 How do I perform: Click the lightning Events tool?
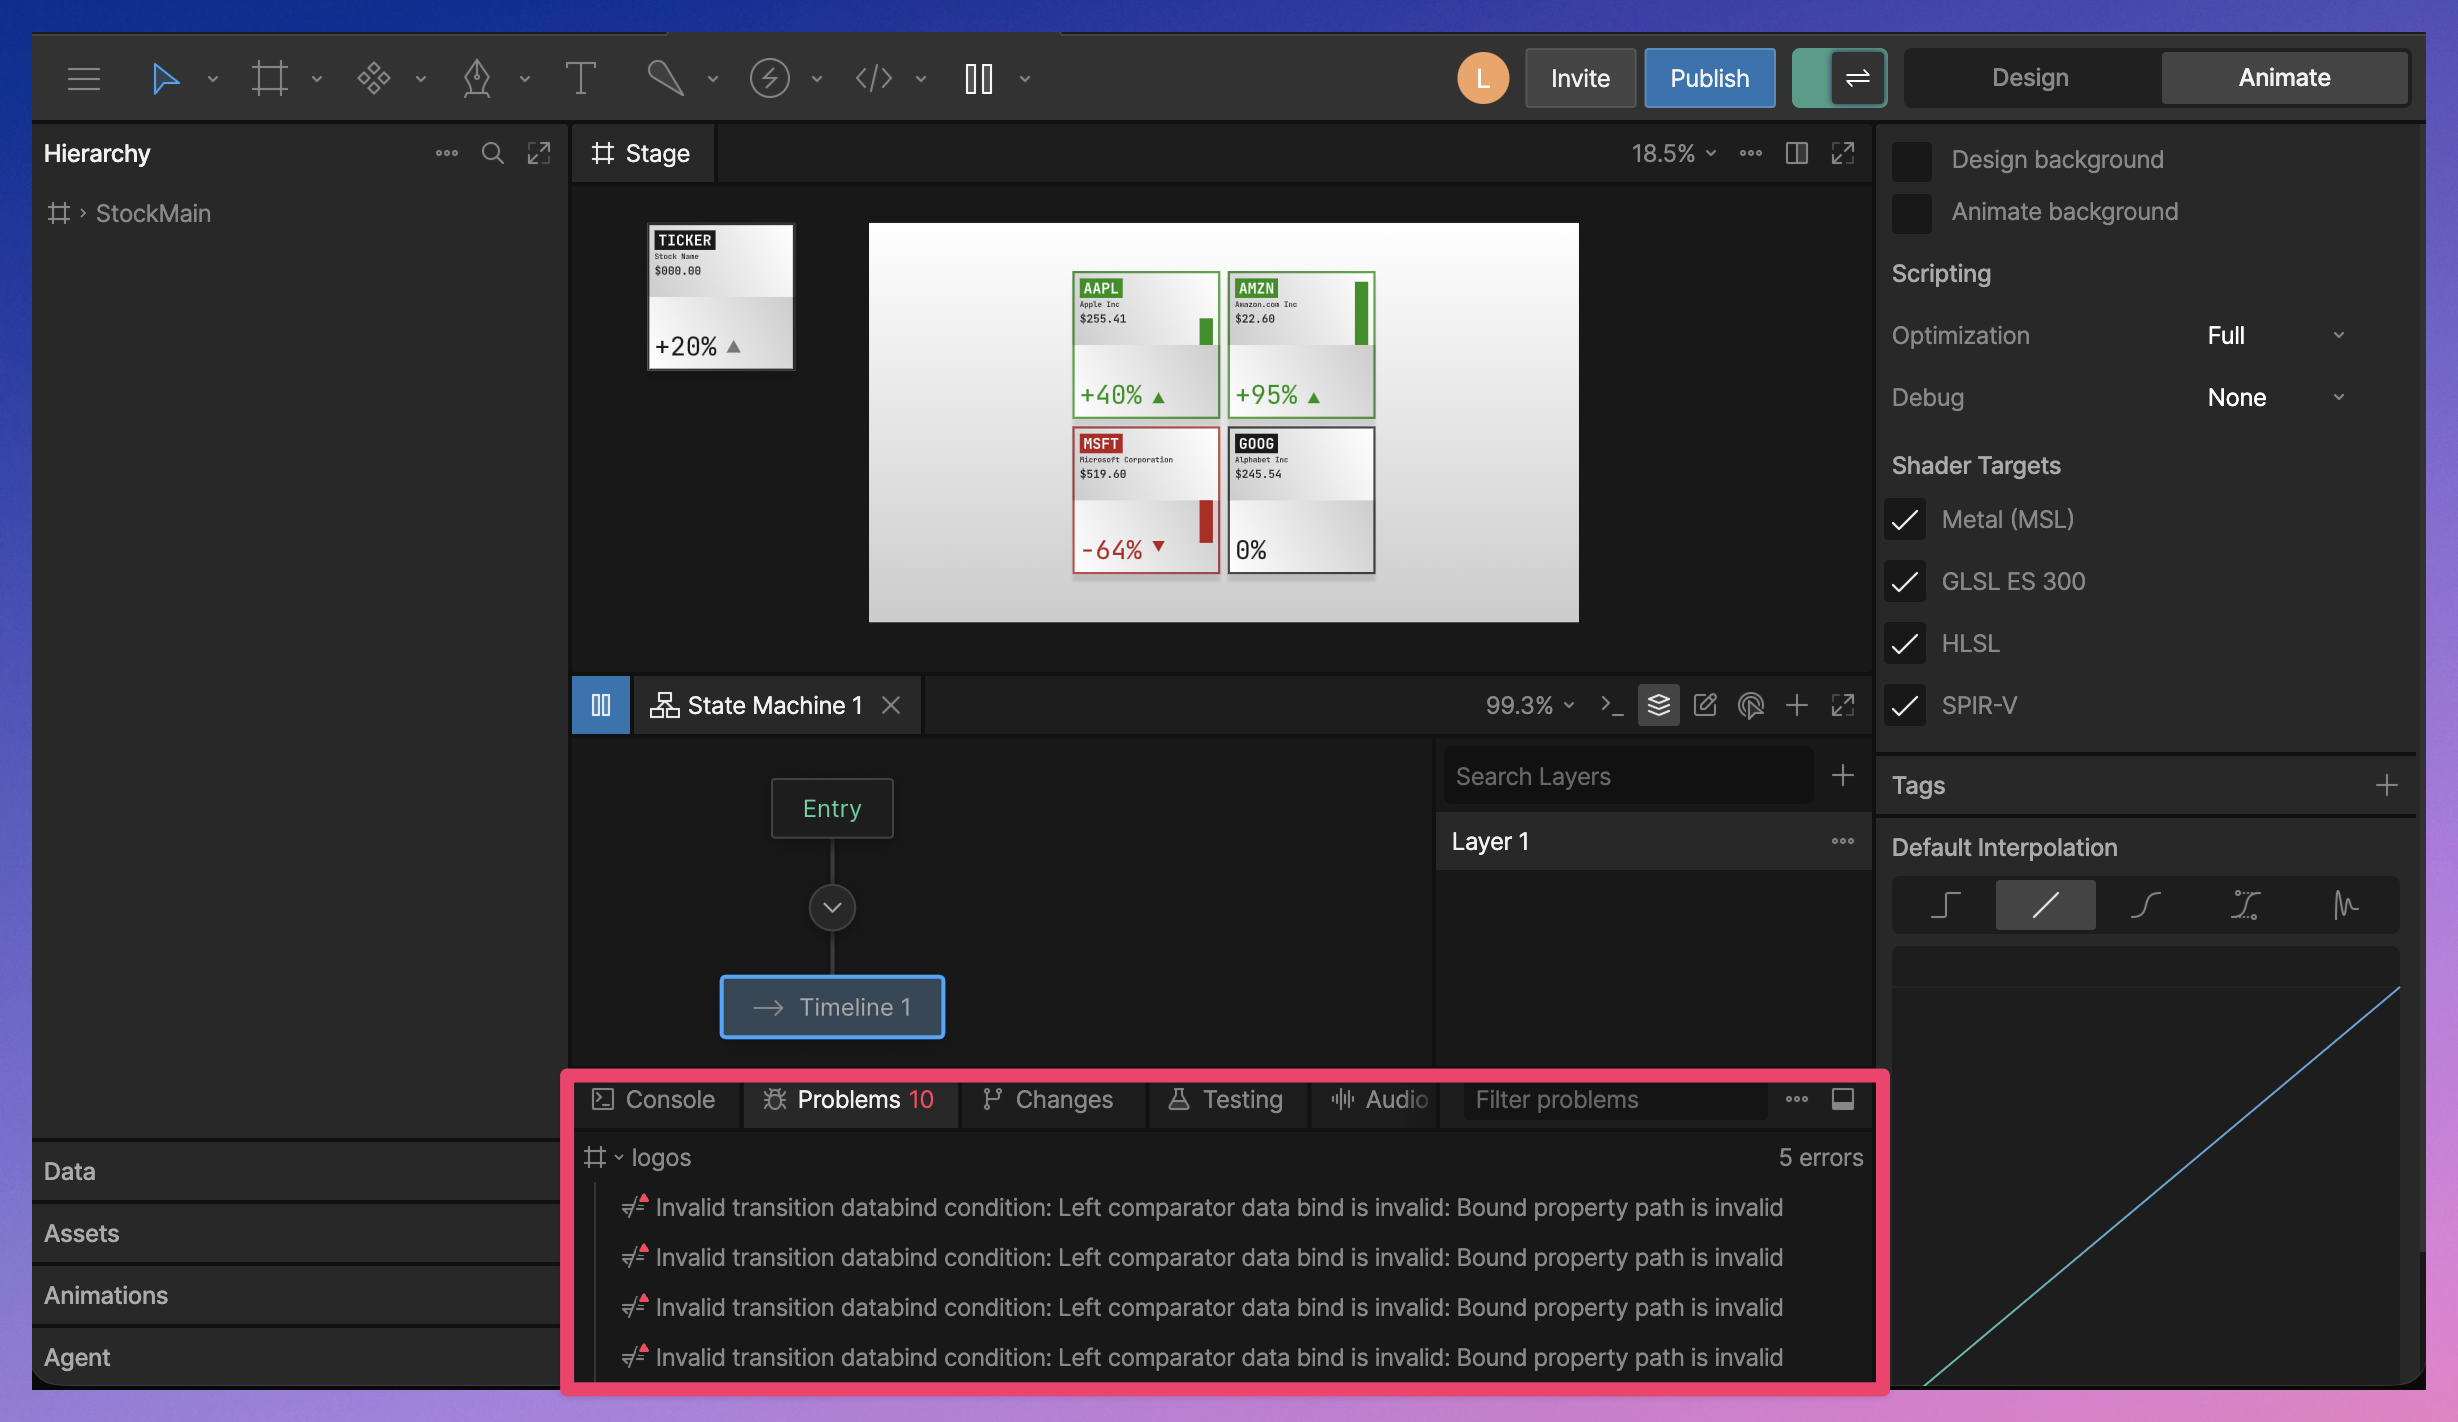[769, 78]
